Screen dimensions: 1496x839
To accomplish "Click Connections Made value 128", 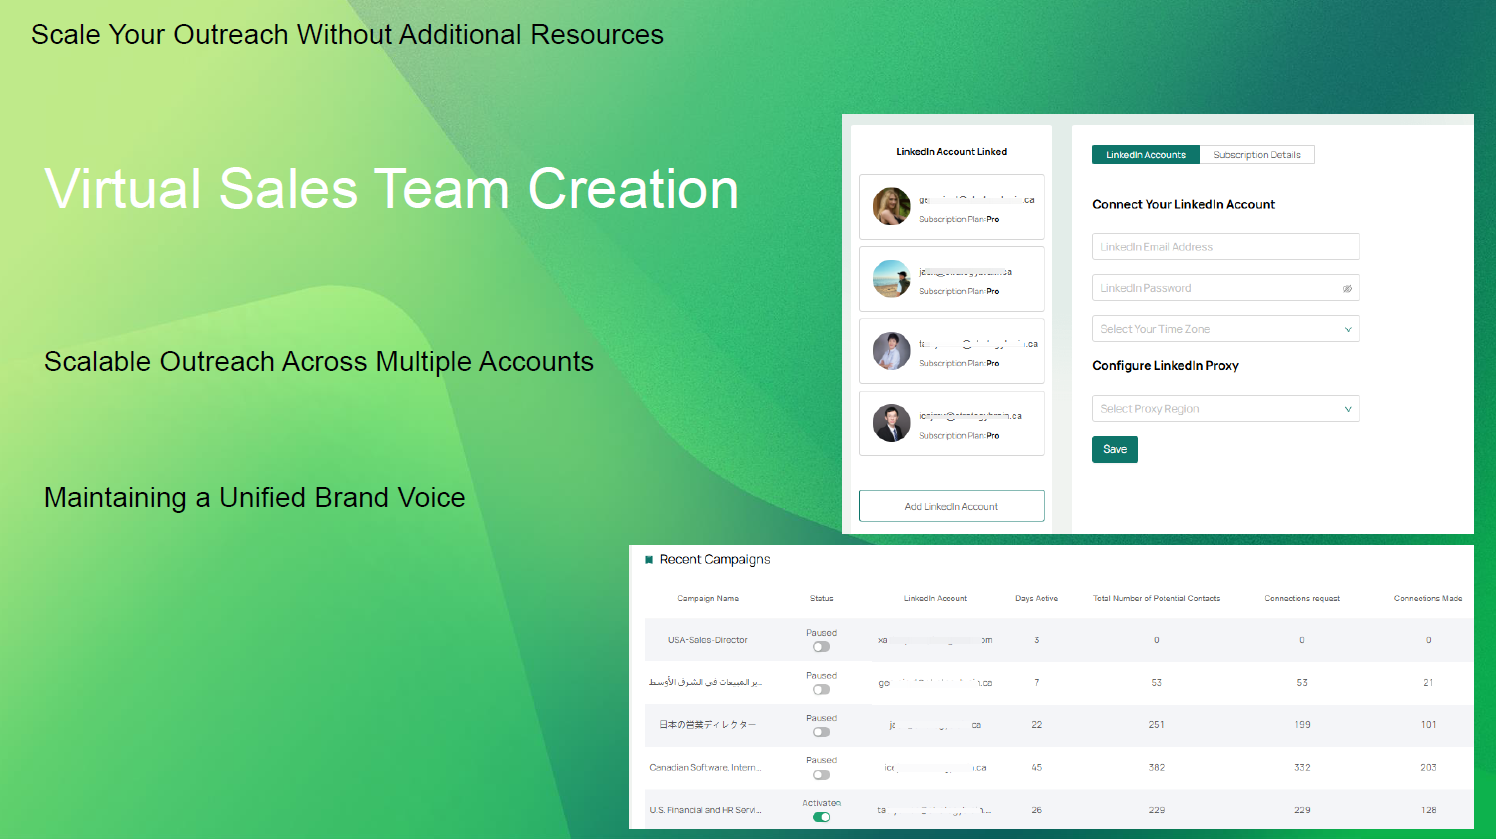I will click(x=1428, y=810).
